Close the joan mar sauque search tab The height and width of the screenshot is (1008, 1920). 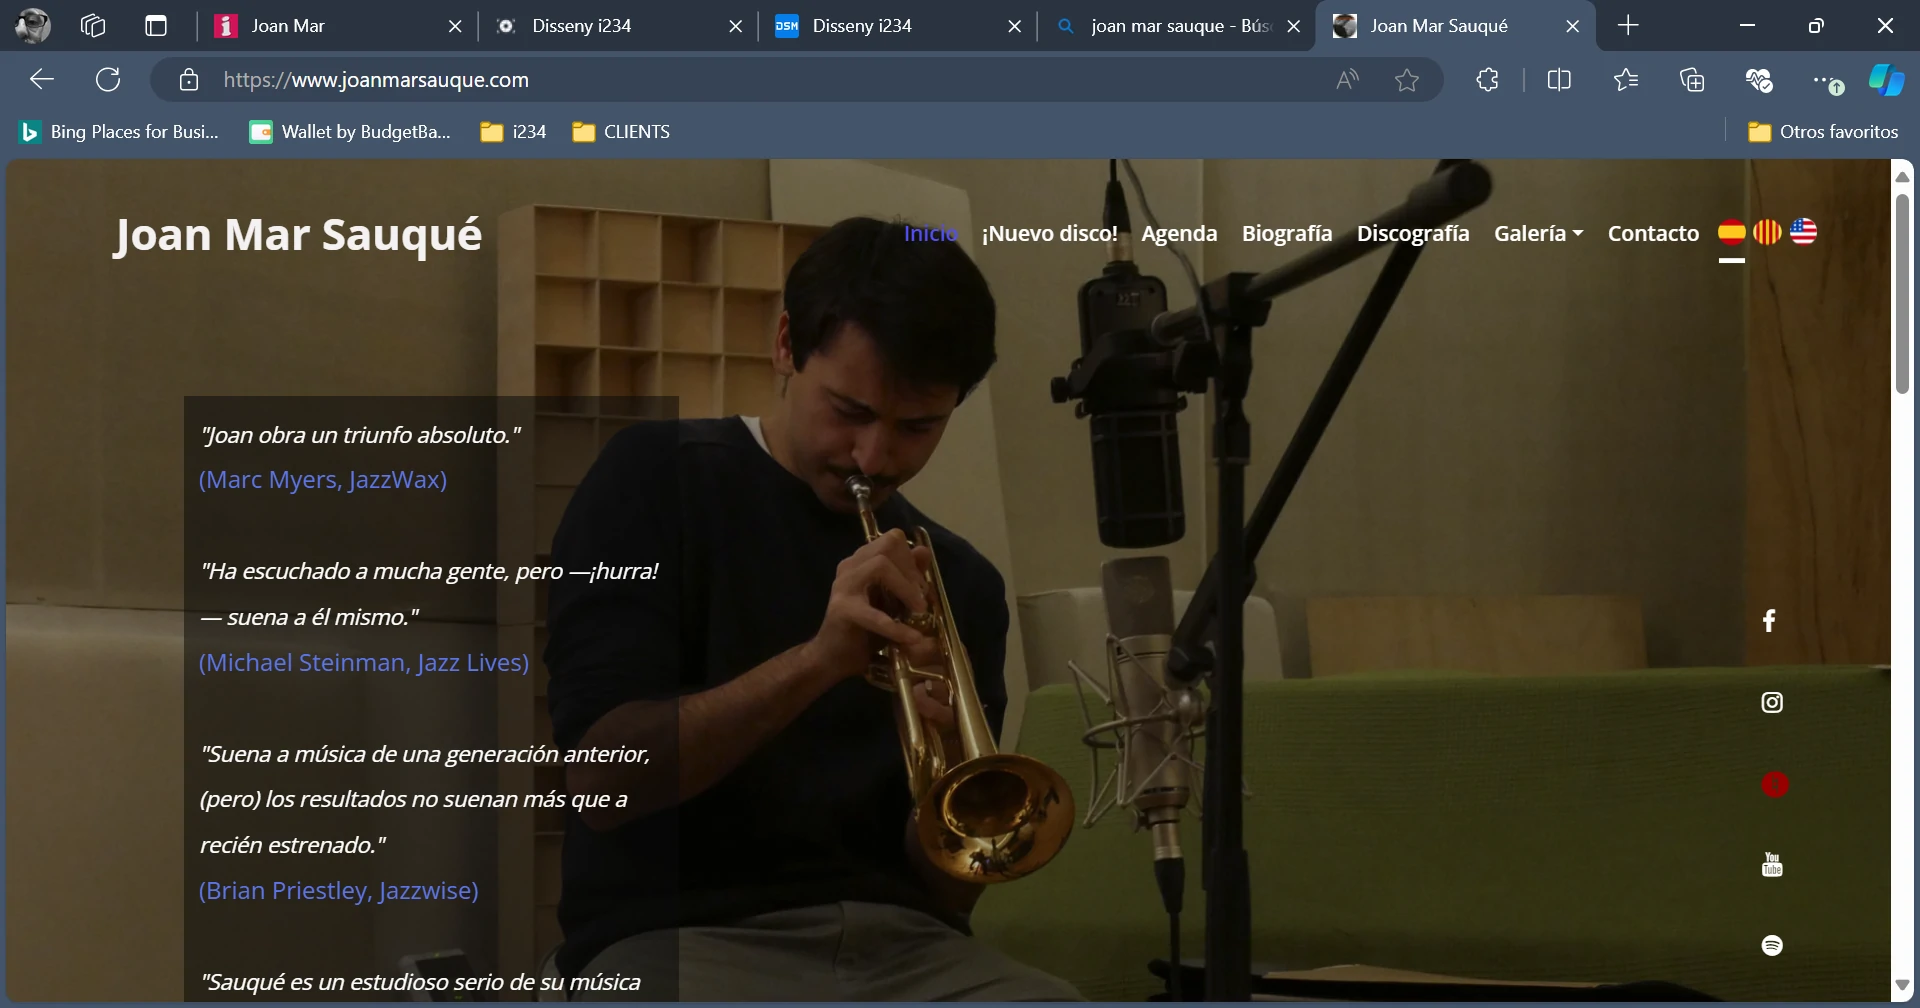pyautogui.click(x=1294, y=26)
